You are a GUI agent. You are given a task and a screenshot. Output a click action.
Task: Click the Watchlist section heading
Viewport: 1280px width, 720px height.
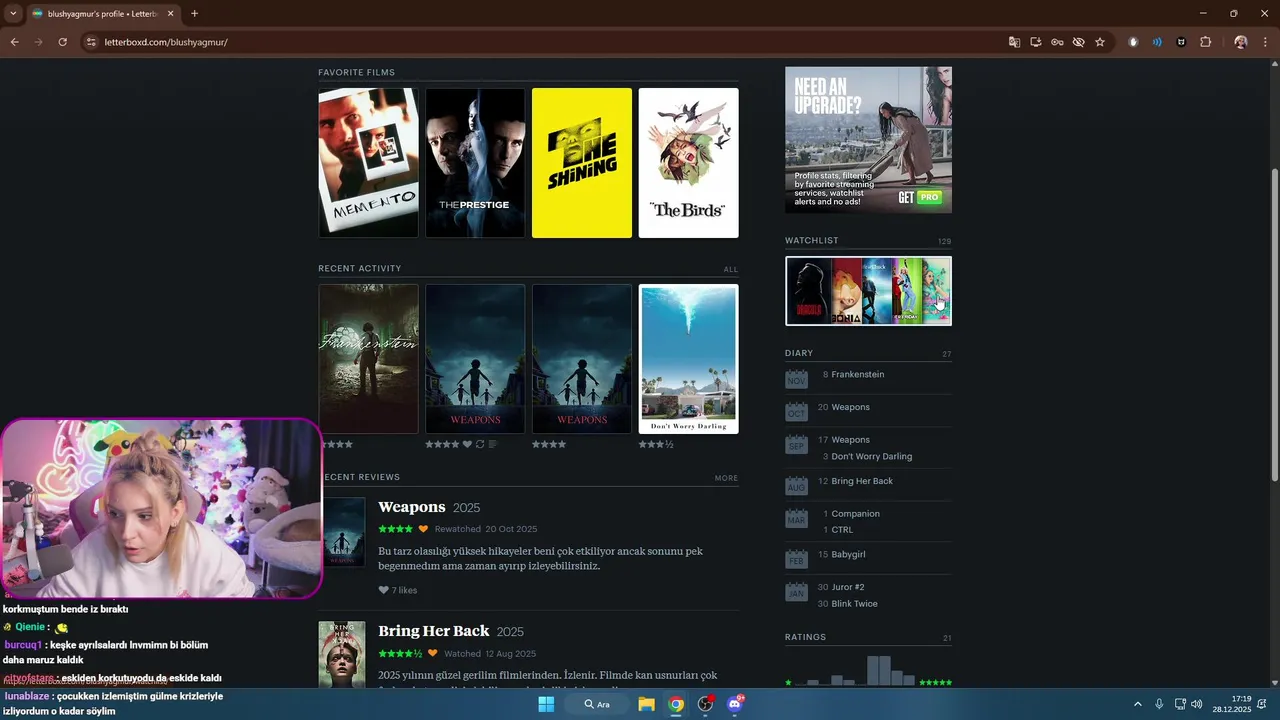[x=812, y=241]
